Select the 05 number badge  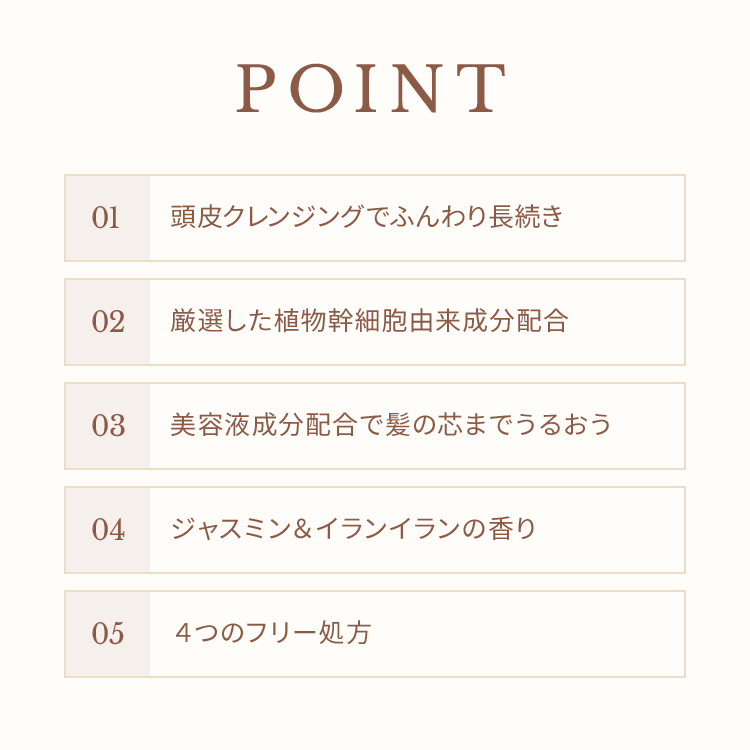(x=108, y=634)
